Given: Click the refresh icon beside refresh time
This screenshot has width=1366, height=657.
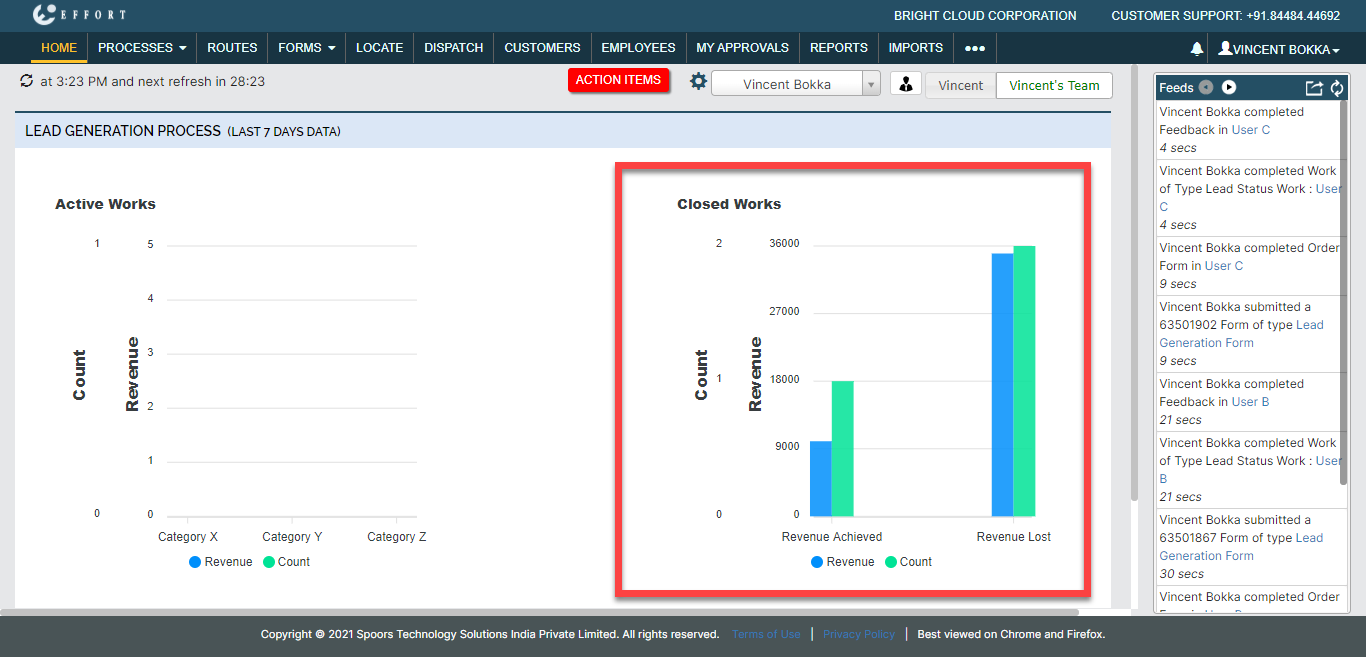Looking at the screenshot, I should coord(26,81).
